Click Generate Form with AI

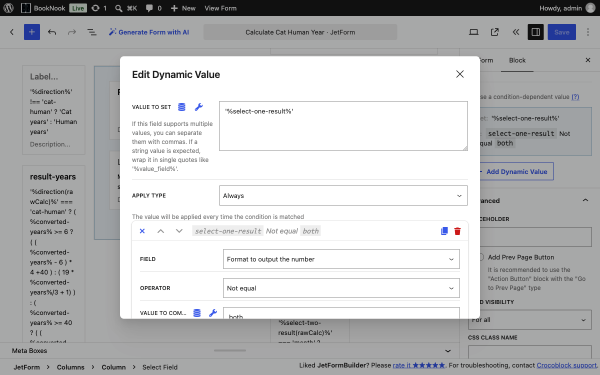(x=149, y=32)
